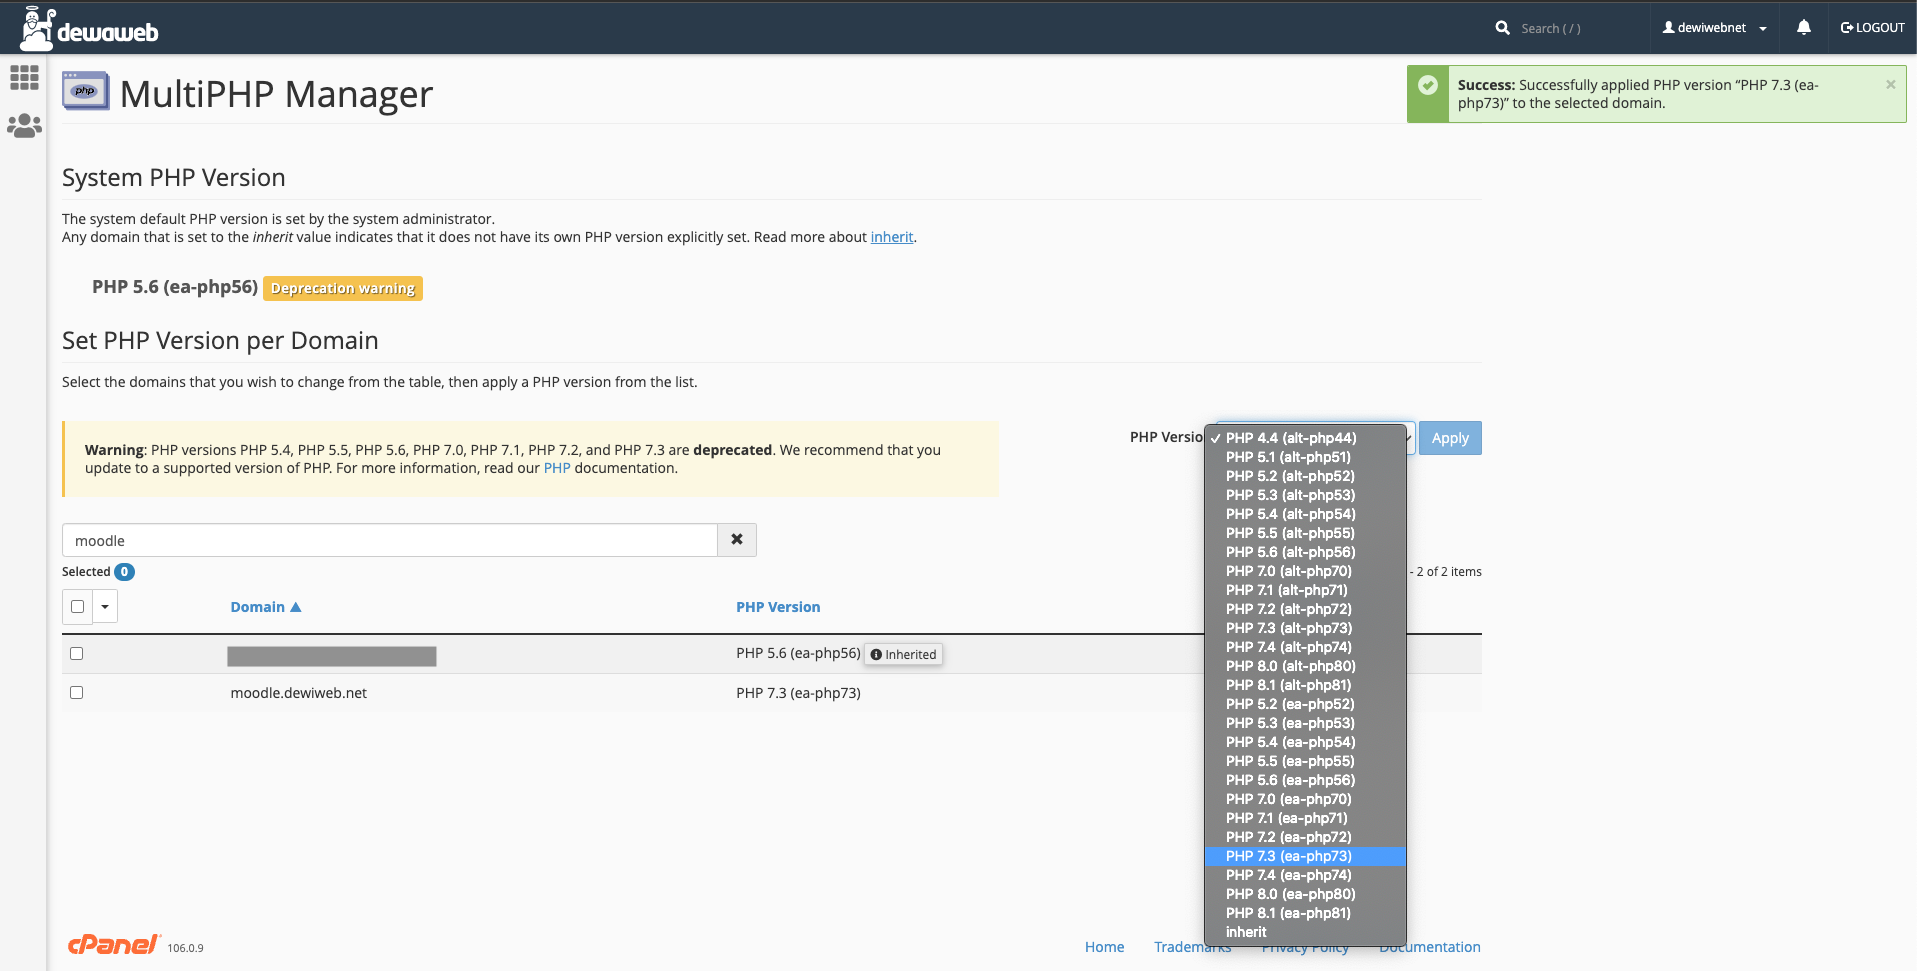Sort table by PHP Version header
This screenshot has height=971, width=1917.
(778, 607)
